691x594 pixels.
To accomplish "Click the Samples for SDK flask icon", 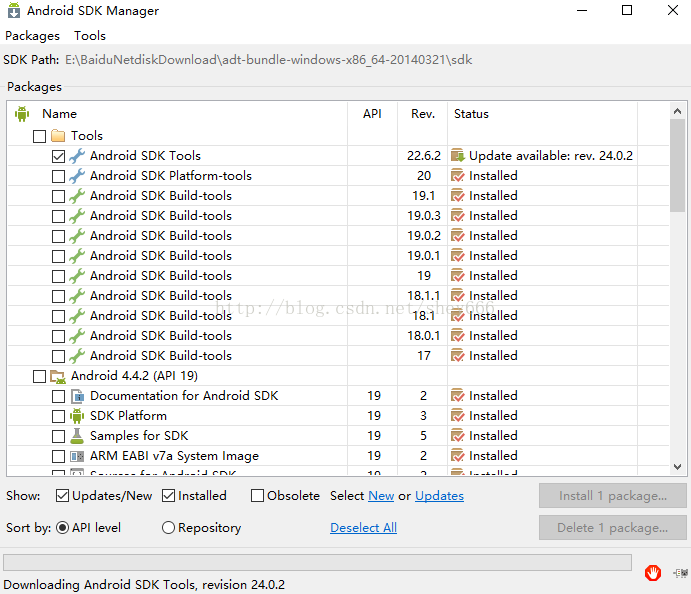I will click(77, 436).
